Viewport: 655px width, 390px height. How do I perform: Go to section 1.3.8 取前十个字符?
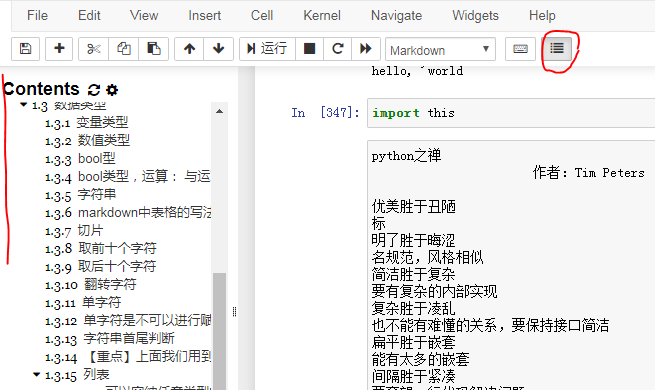pyautogui.click(x=101, y=248)
